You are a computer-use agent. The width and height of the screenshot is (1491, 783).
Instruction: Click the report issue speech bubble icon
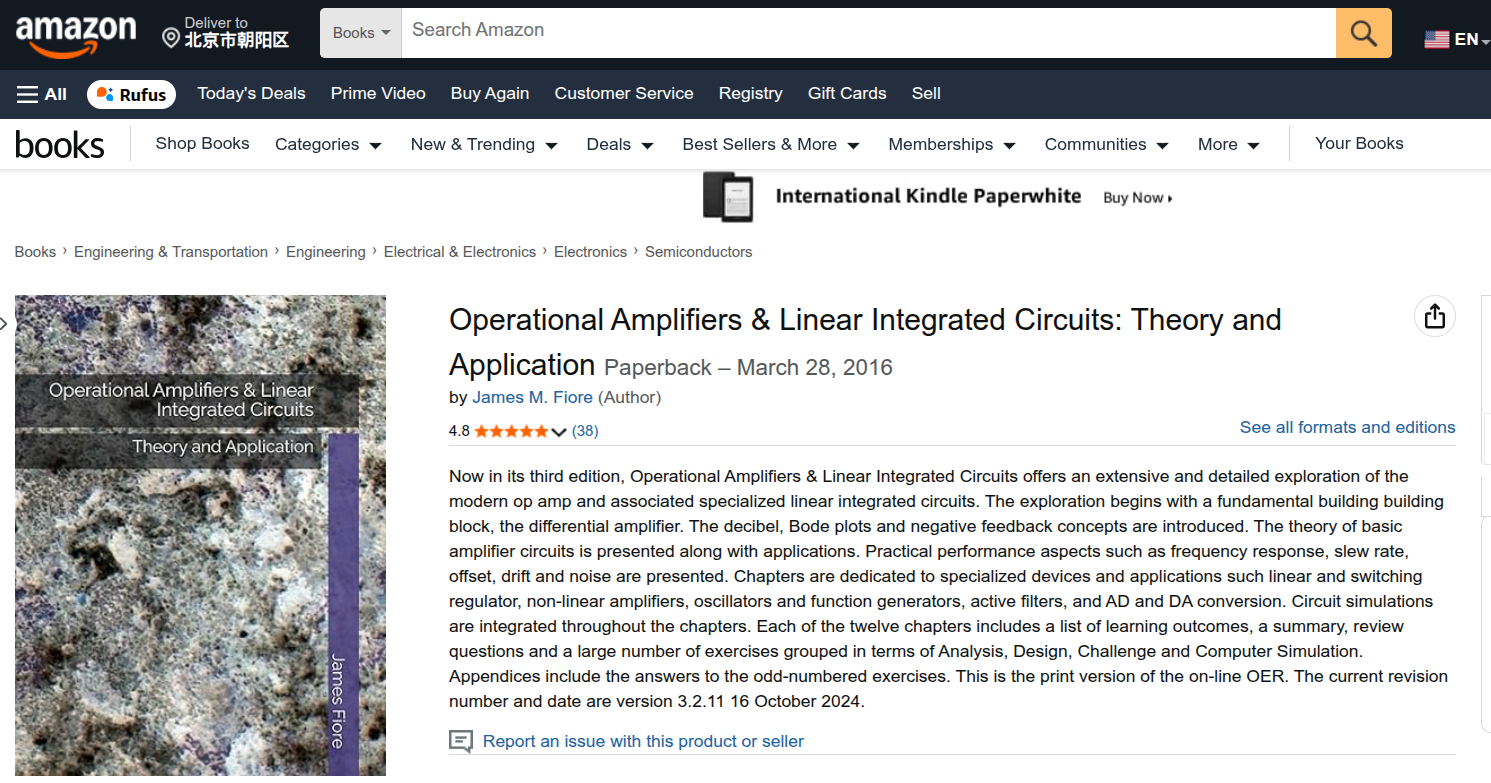(461, 741)
